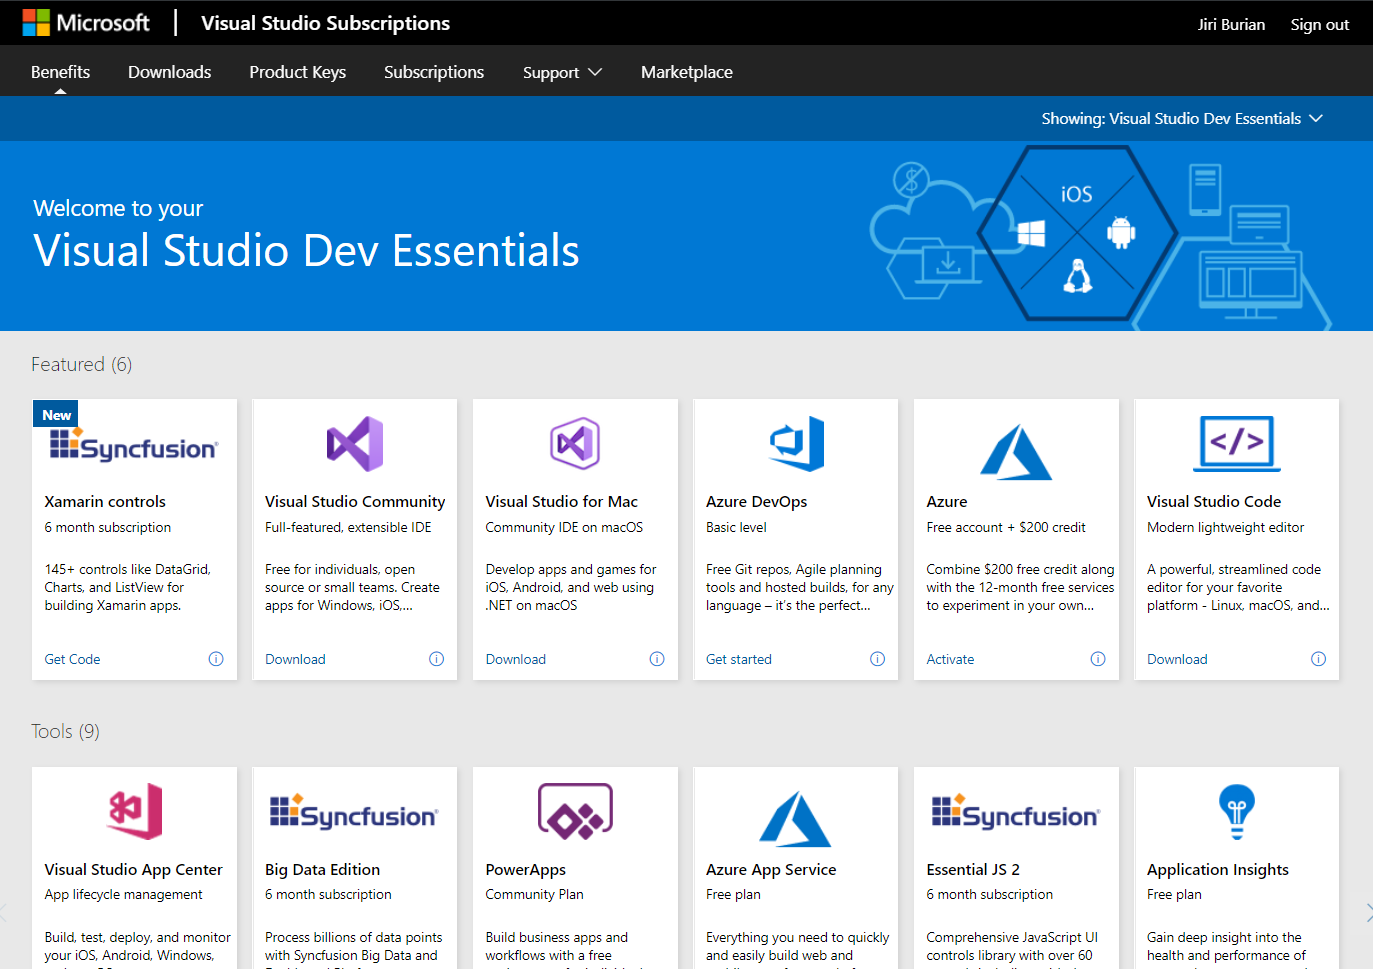Click the Azure DevOps logo icon
This screenshot has height=969, width=1373.
pos(796,444)
